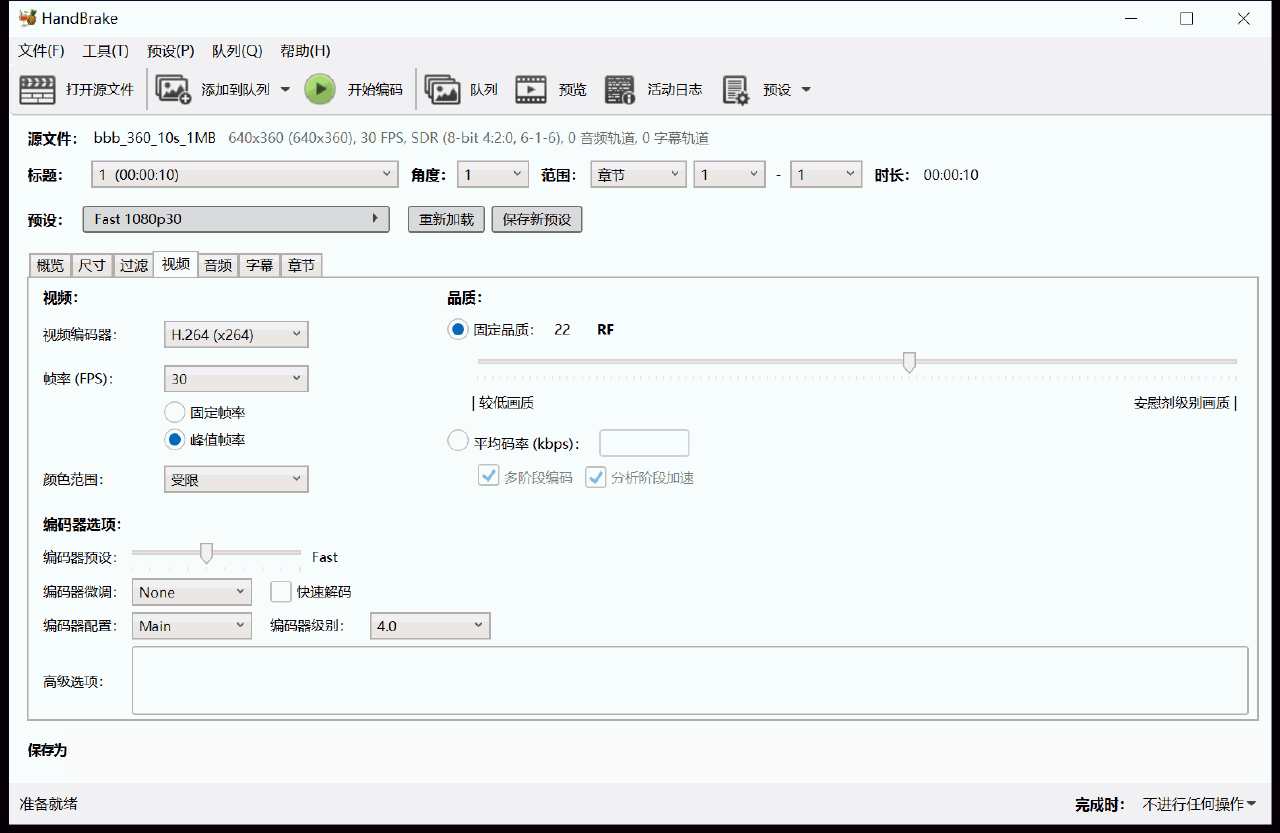Click the open source file clapperboard icon
Viewport: 1280px width, 833px height.
coord(37,90)
